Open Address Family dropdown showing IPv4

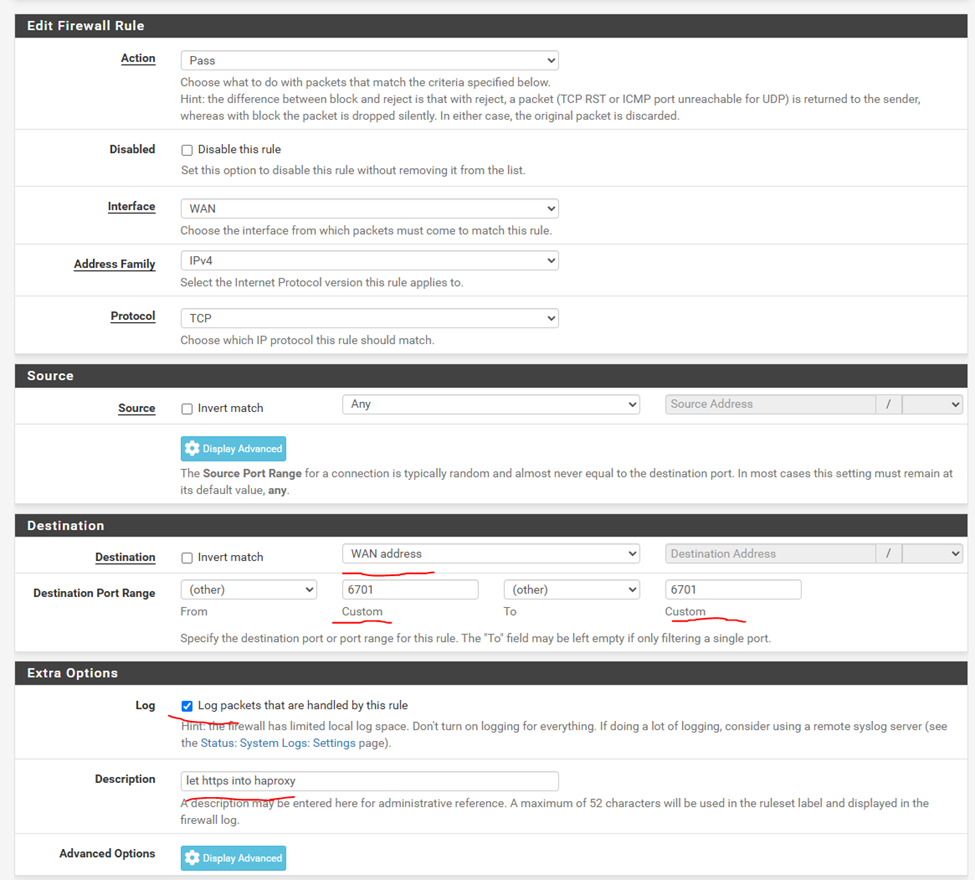tap(369, 260)
